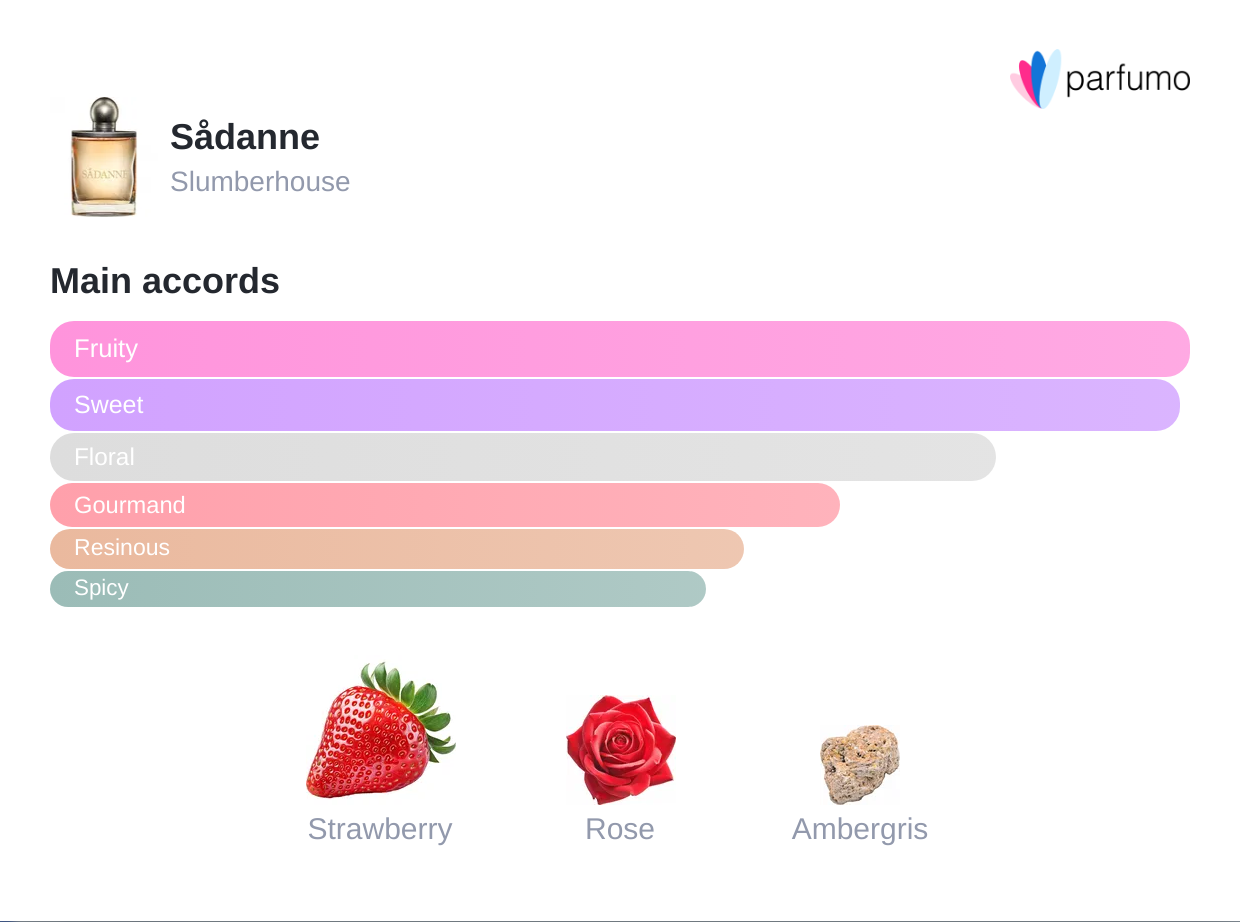Click the Main accords heading
1240x922 pixels.
[165, 281]
